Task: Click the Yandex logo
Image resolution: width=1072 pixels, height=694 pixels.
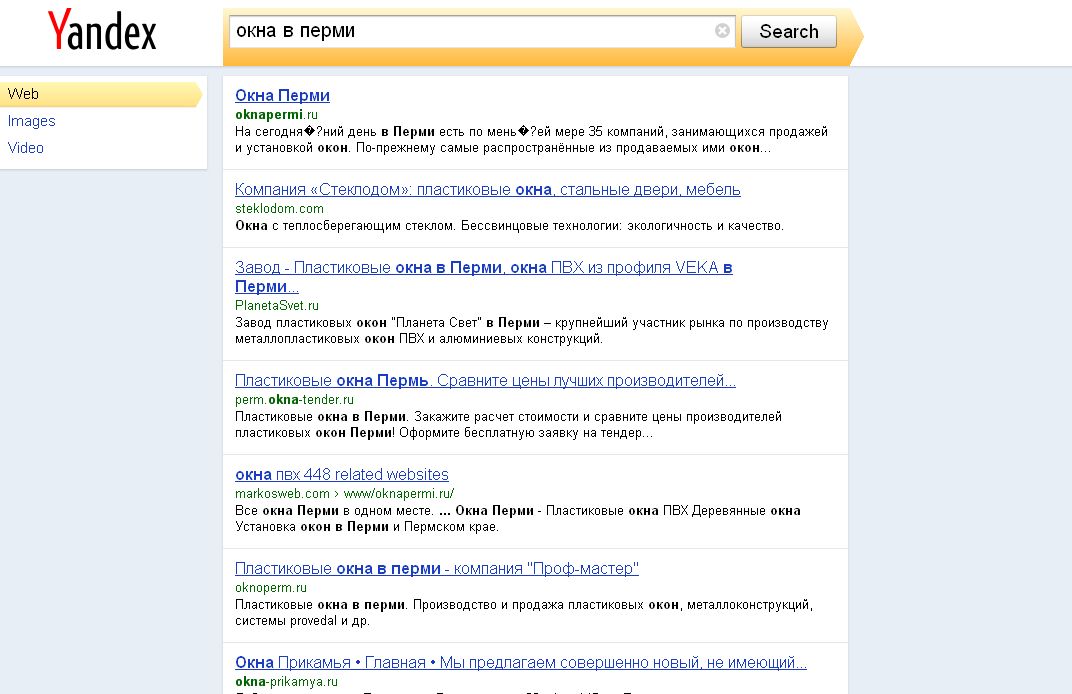Action: (x=102, y=31)
